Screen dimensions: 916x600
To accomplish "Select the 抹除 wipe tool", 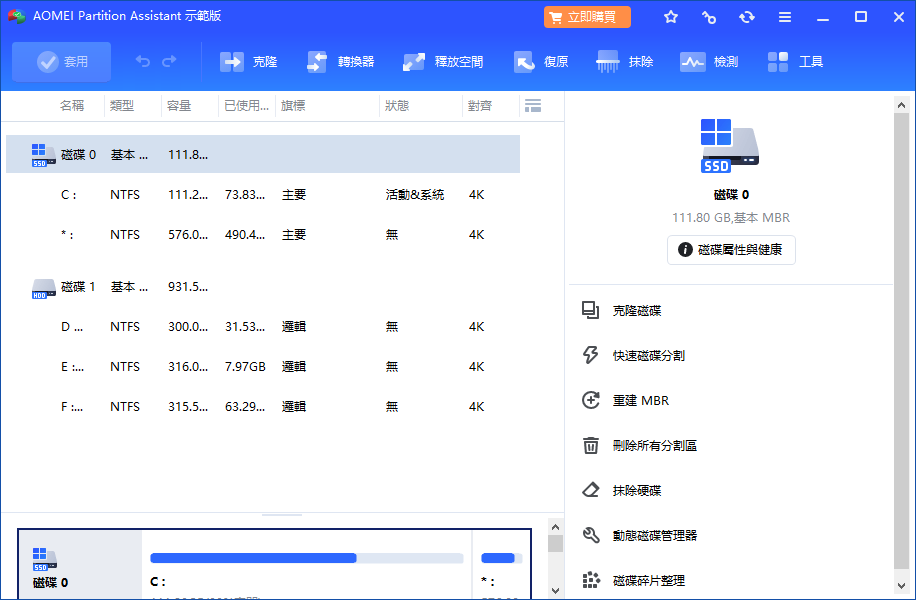I will pyautogui.click(x=625, y=62).
